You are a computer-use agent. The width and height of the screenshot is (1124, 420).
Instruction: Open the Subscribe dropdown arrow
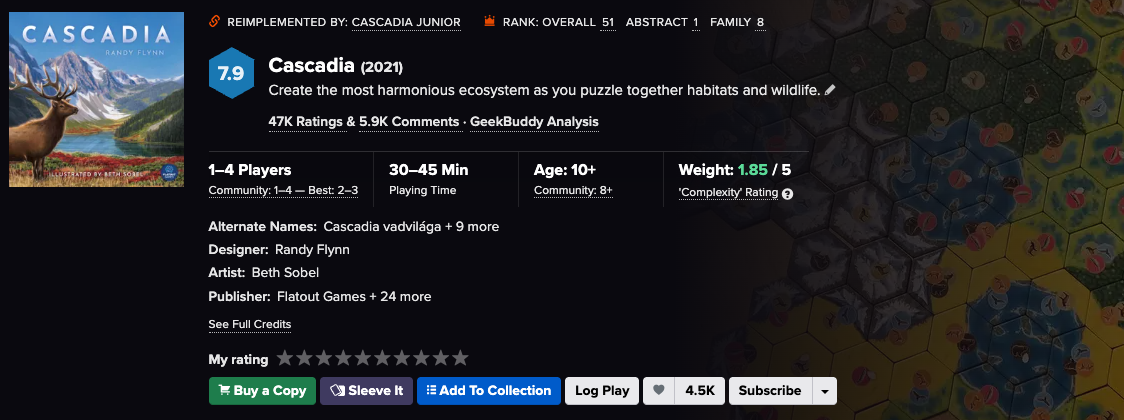824,391
